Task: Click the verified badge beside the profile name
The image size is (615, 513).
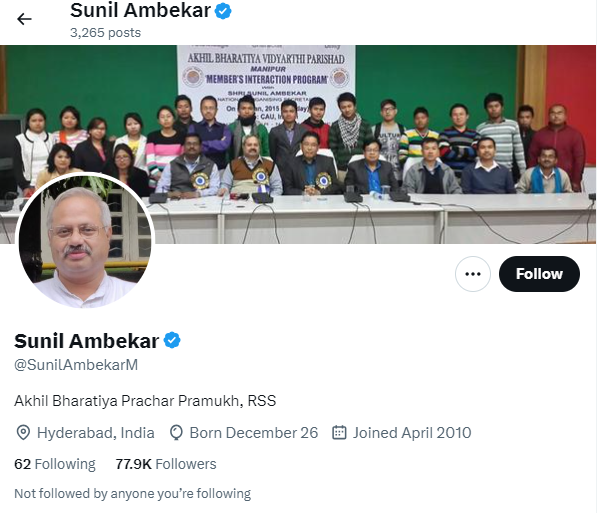Action: (x=172, y=340)
